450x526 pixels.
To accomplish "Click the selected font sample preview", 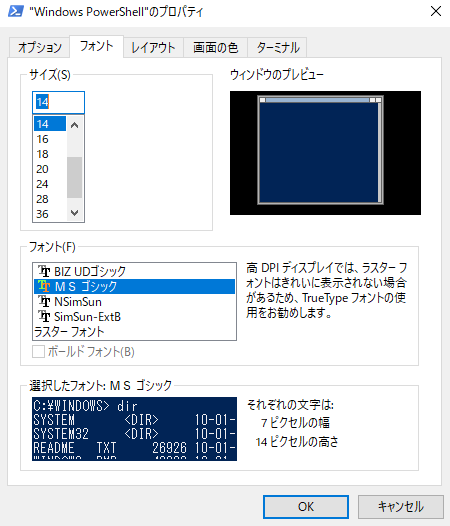I will 134,429.
